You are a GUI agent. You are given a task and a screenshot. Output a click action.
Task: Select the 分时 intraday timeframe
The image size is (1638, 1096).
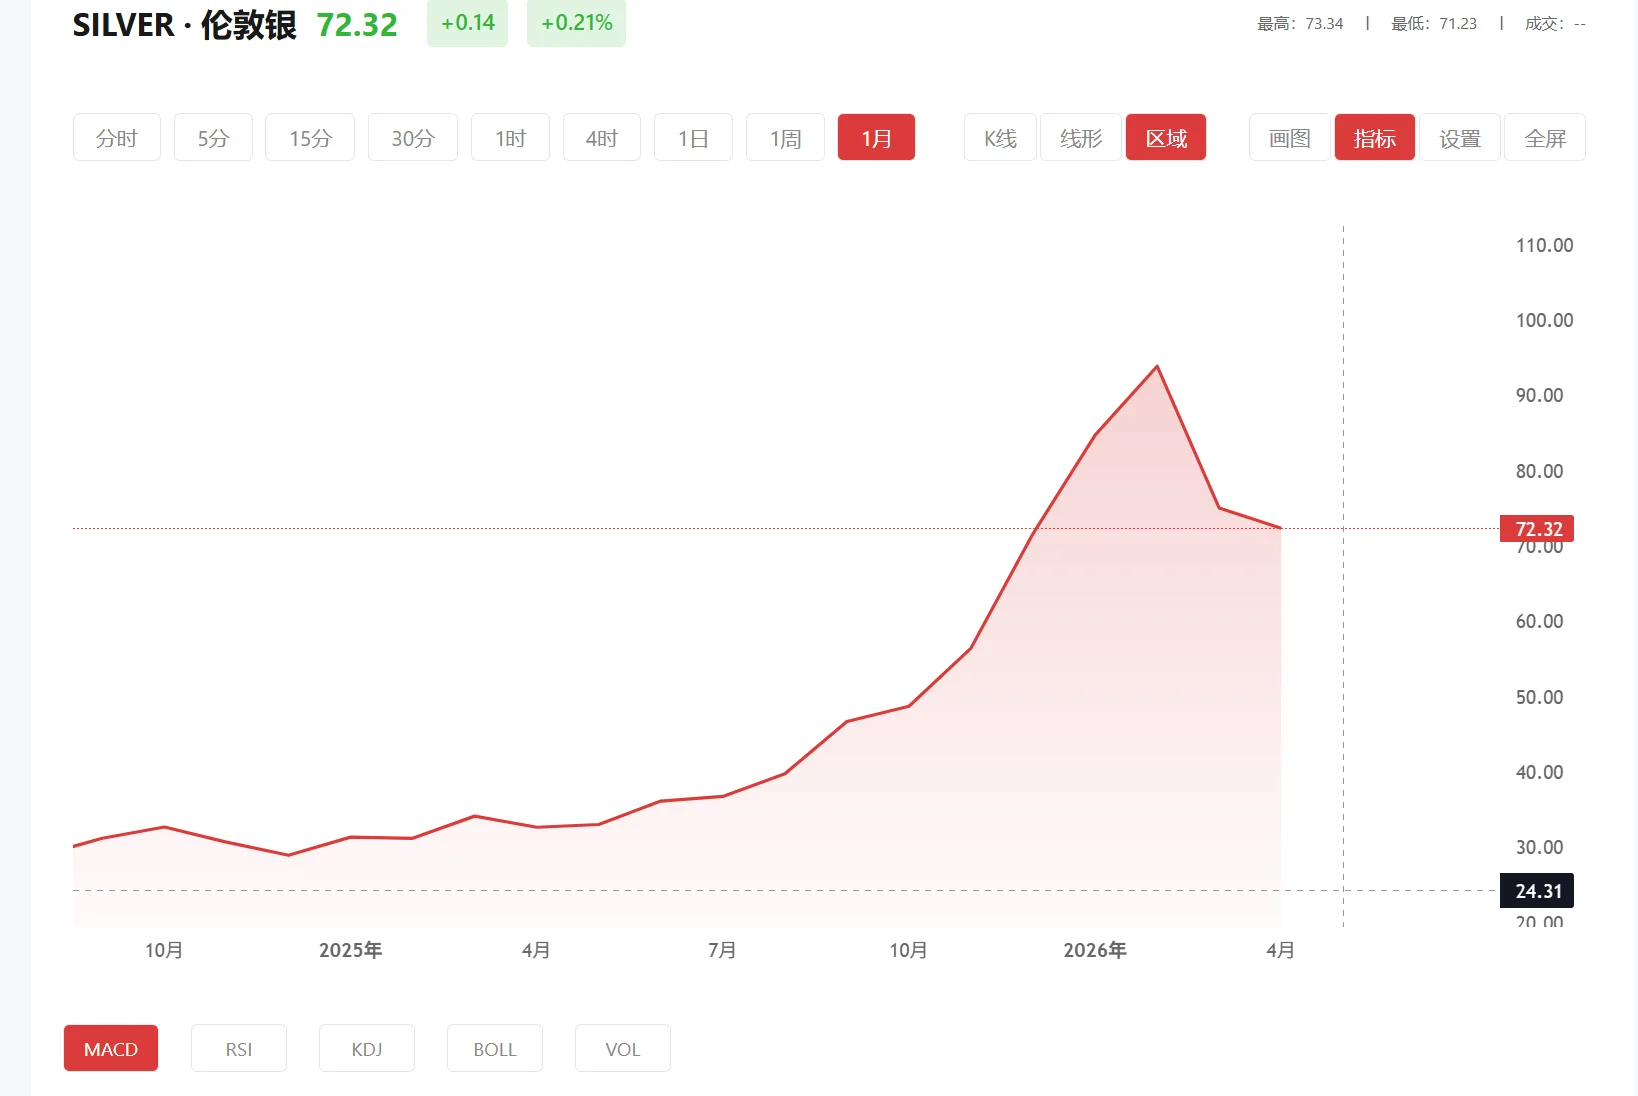coord(116,137)
